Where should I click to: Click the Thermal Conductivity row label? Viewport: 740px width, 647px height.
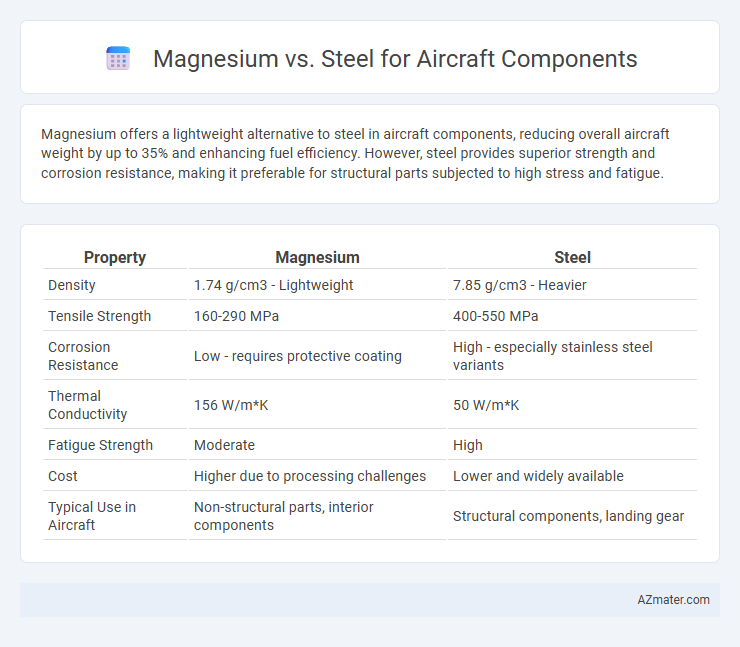pyautogui.click(x=87, y=405)
